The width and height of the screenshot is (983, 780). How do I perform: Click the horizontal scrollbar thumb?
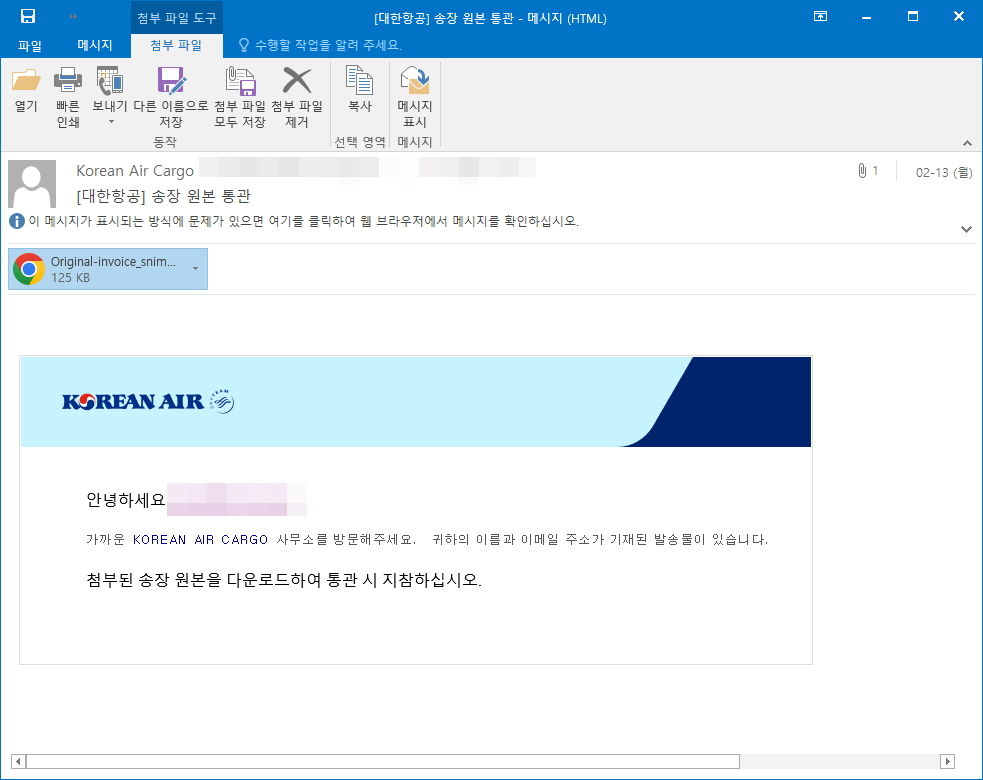[382, 761]
